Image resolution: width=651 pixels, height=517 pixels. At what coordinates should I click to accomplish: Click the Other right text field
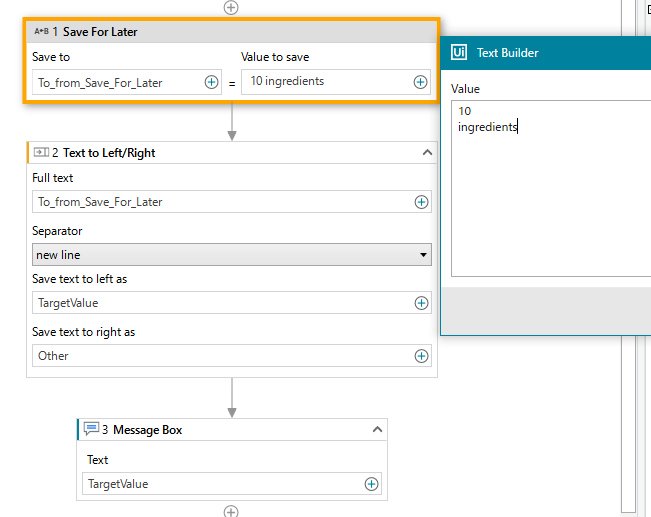(x=222, y=355)
